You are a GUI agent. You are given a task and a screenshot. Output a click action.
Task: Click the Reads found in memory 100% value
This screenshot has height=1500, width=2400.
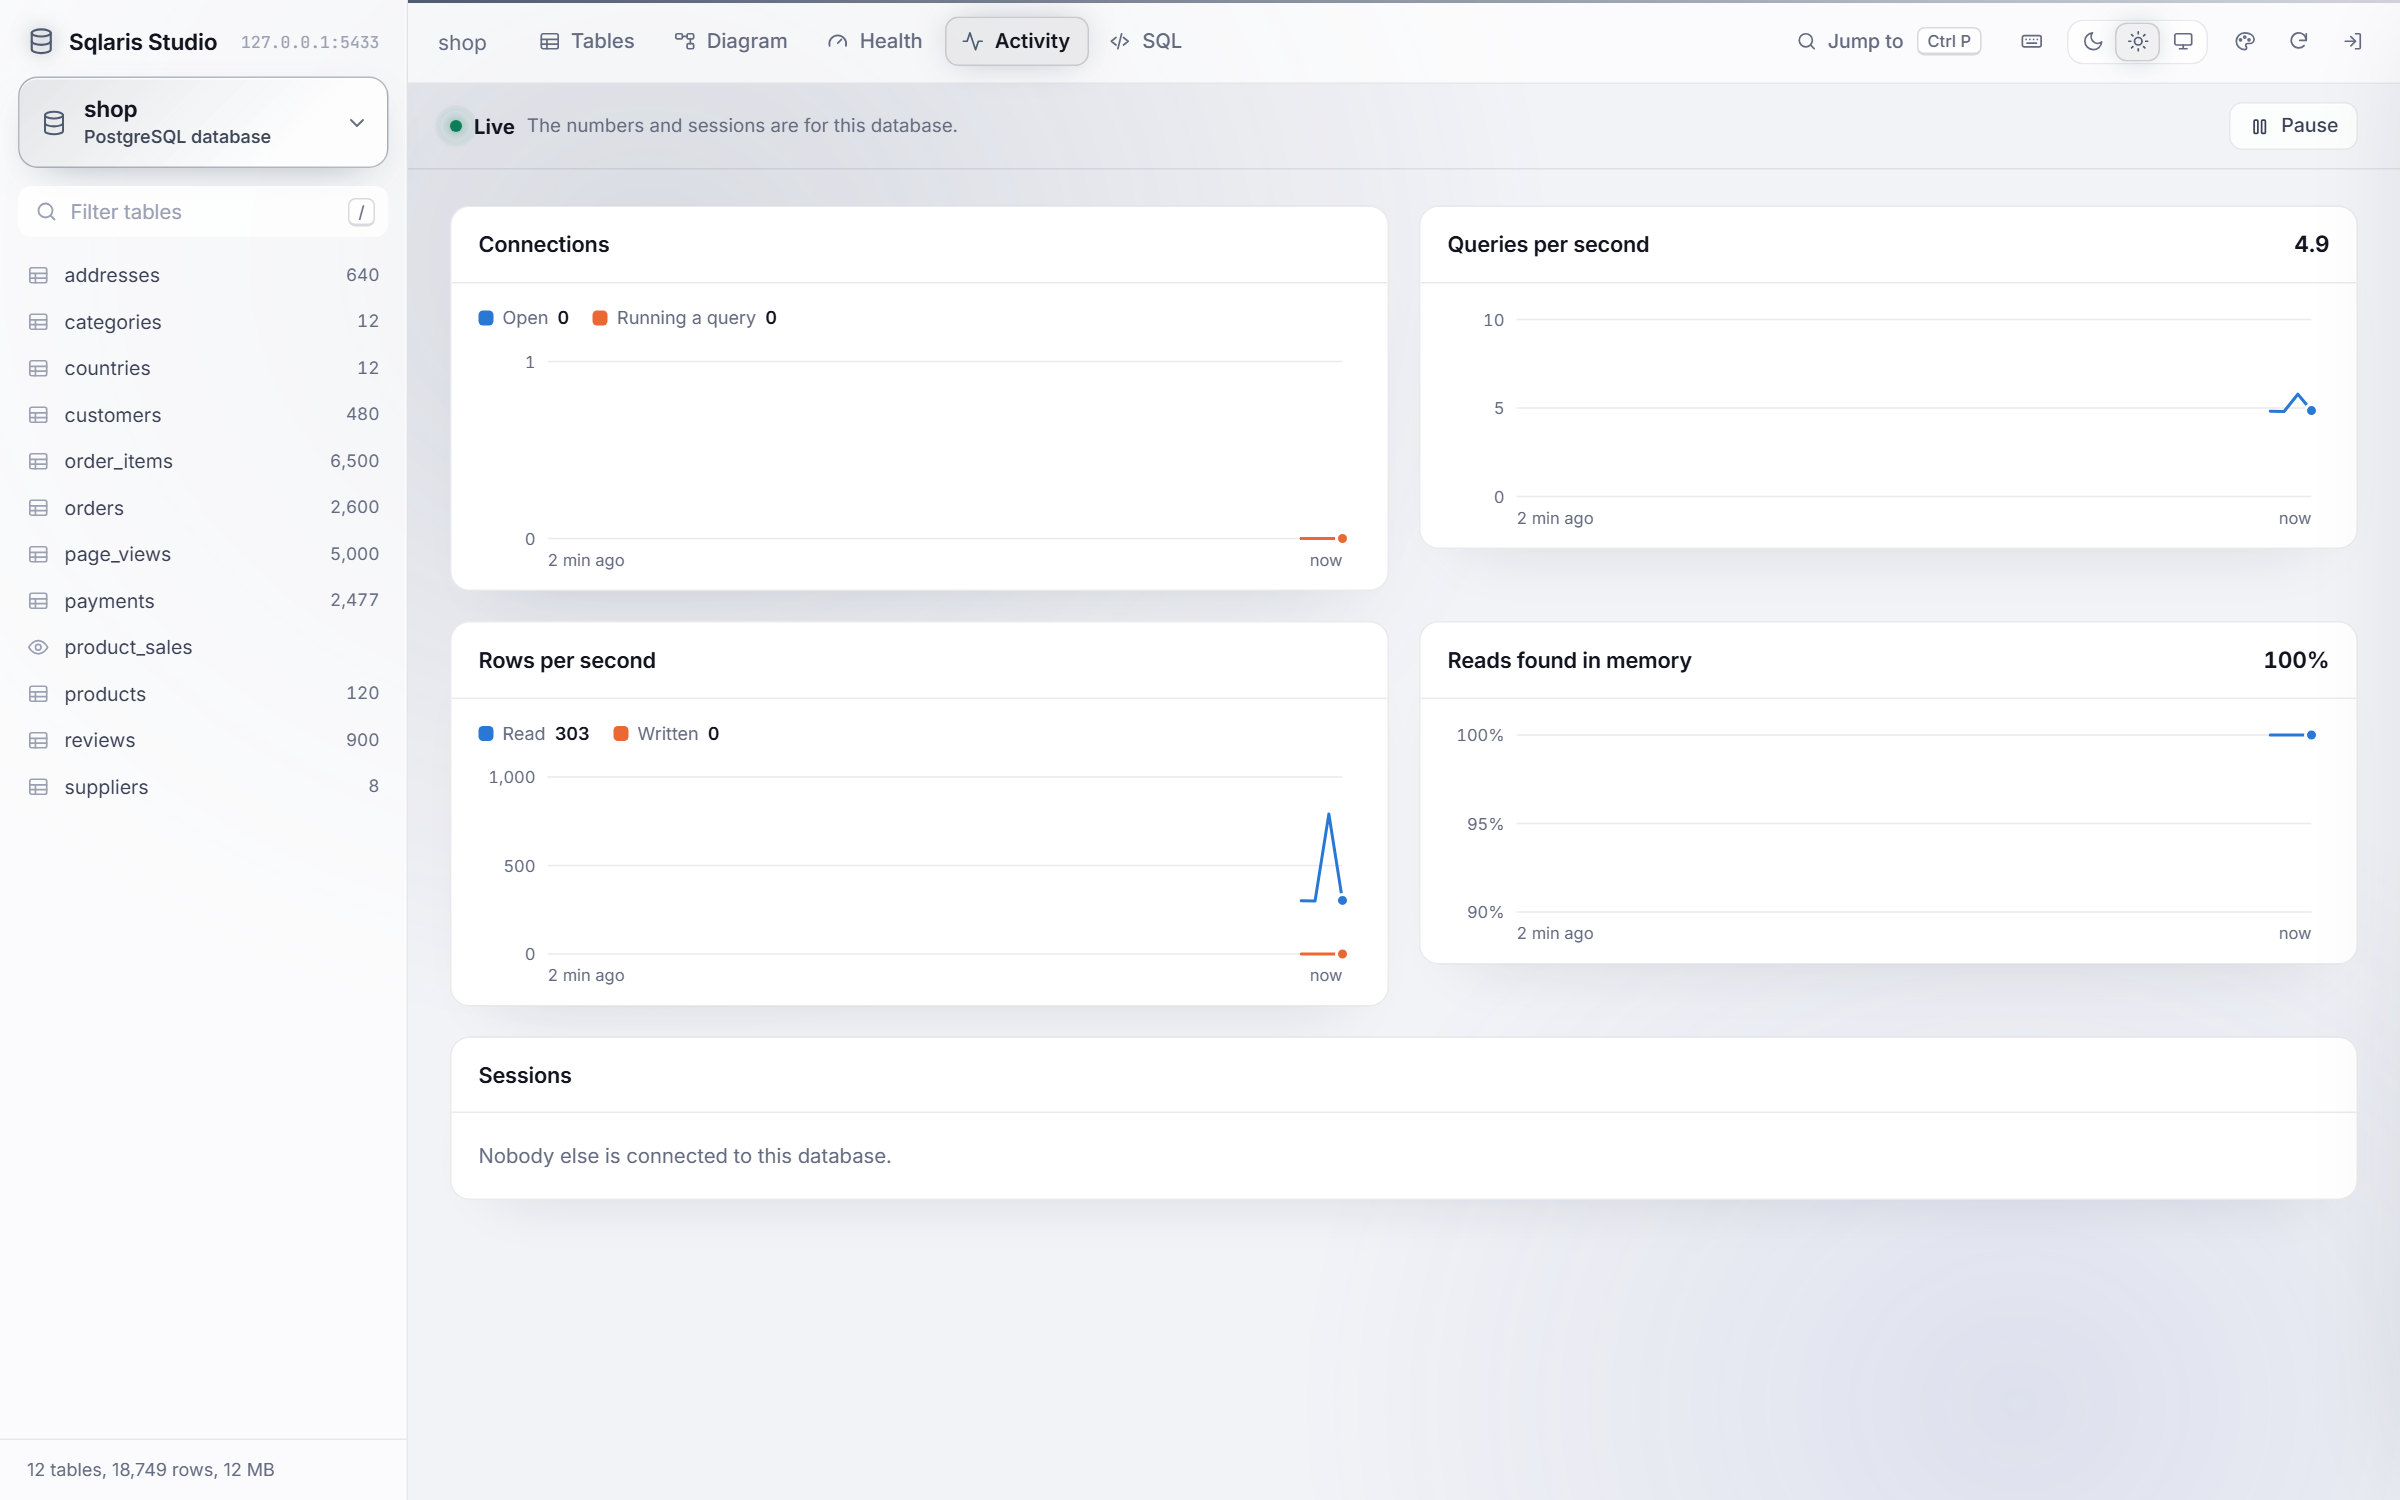2295,660
